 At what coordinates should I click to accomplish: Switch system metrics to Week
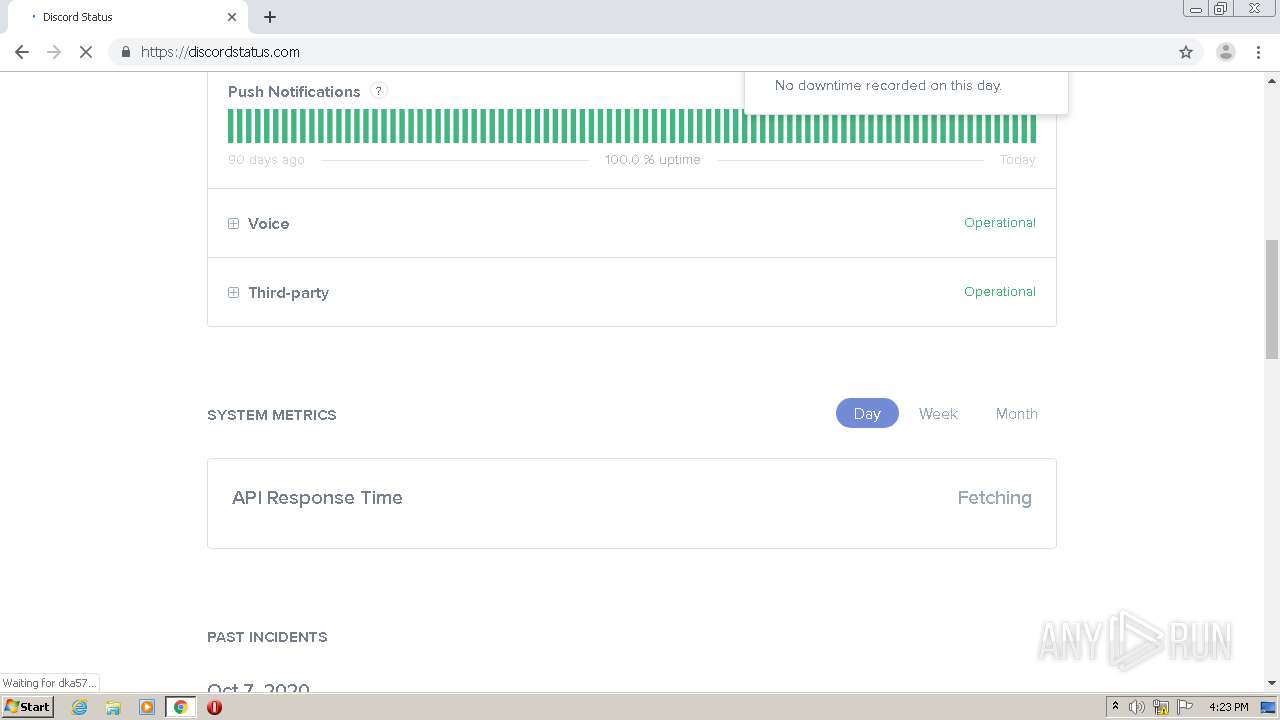click(x=938, y=414)
